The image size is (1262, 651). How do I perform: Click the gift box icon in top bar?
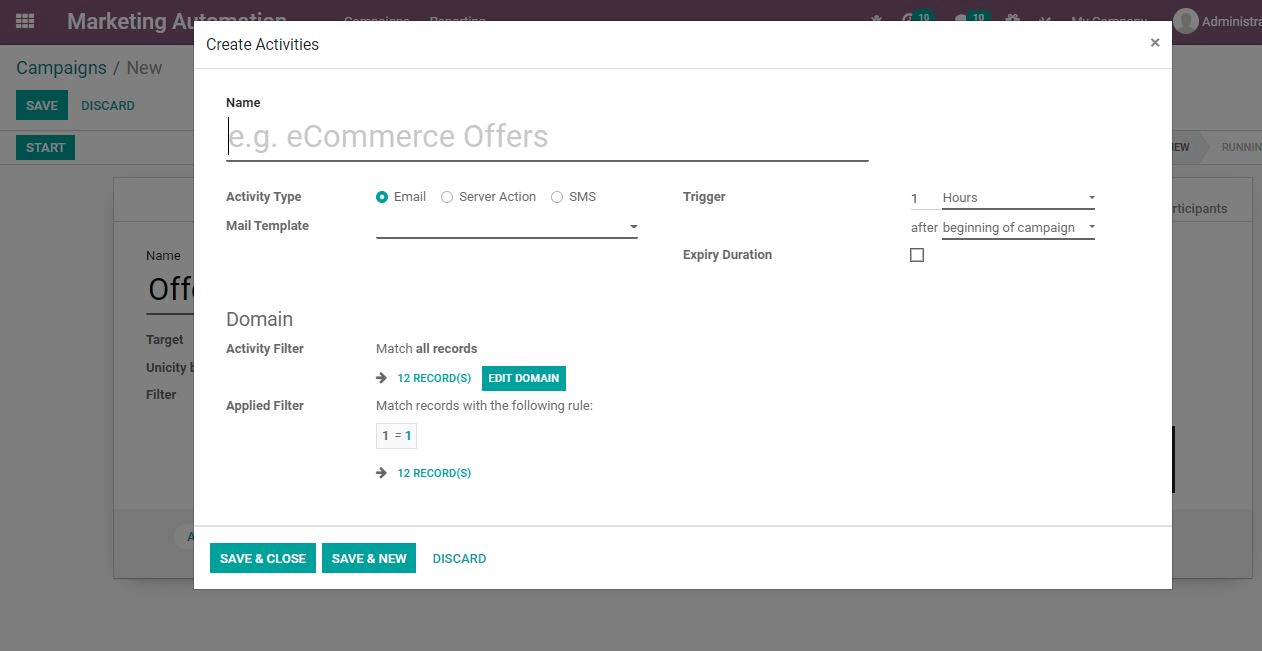coord(1012,19)
